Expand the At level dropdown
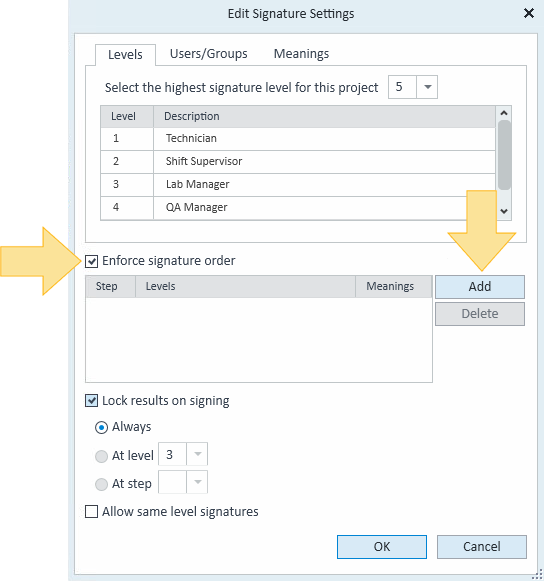The width and height of the screenshot is (544, 581). tap(198, 454)
